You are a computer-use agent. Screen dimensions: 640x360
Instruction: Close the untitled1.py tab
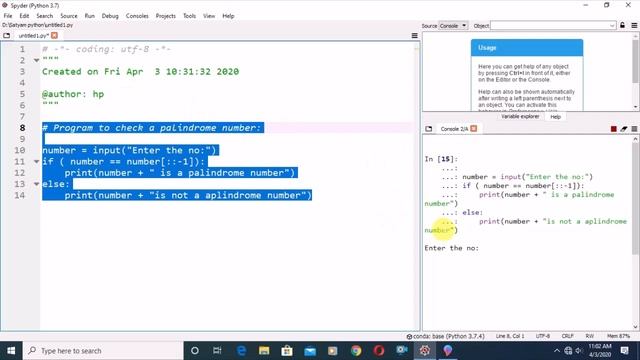pos(54,36)
